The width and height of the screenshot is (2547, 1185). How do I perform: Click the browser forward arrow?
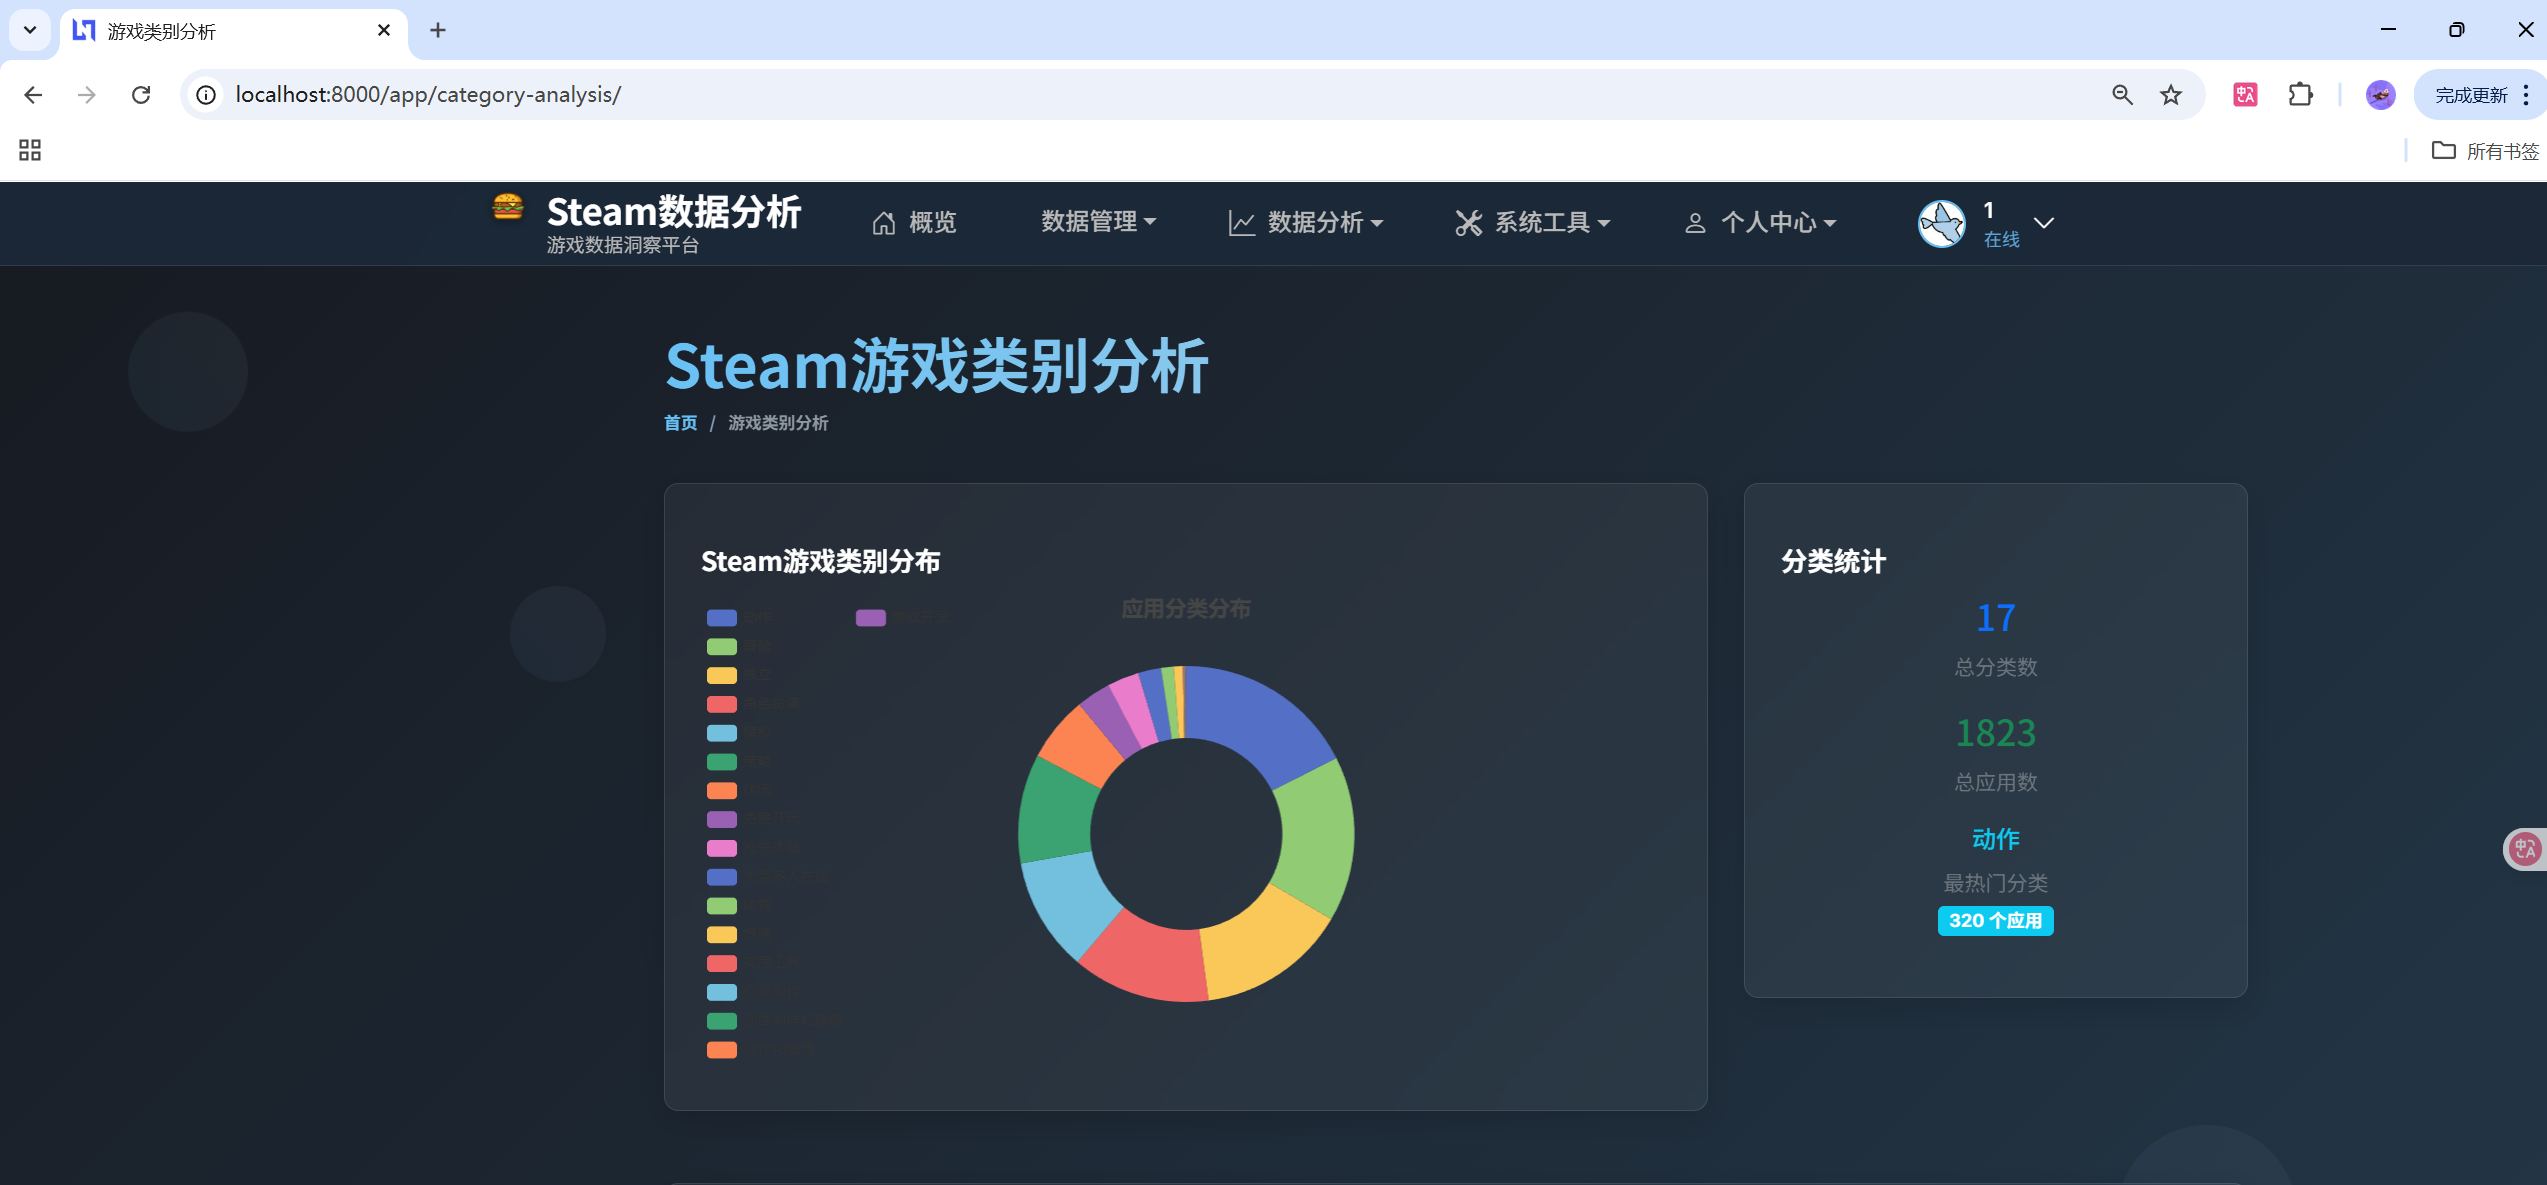click(x=87, y=95)
